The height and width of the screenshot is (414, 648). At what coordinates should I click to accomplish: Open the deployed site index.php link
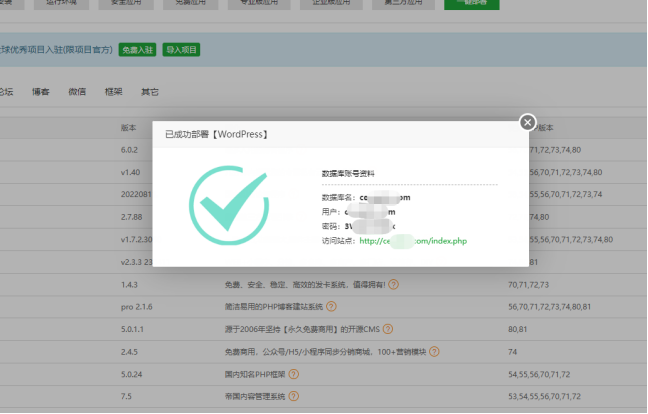(413, 241)
